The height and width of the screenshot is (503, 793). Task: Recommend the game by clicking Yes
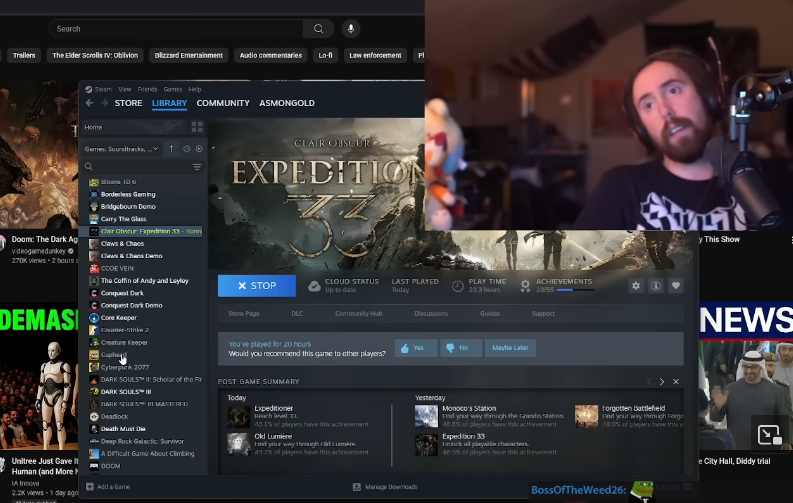(416, 348)
